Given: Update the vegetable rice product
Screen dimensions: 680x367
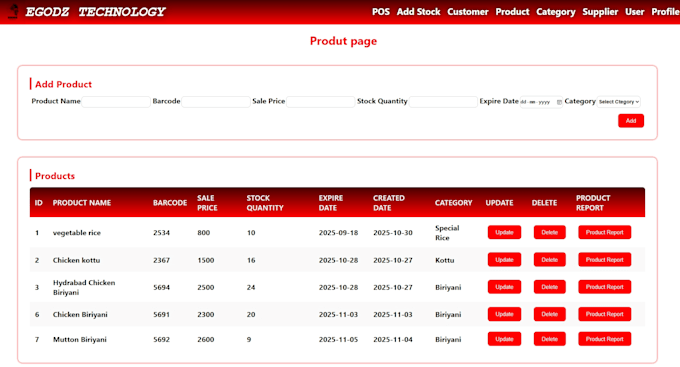Looking at the screenshot, I should pyautogui.click(x=504, y=233).
